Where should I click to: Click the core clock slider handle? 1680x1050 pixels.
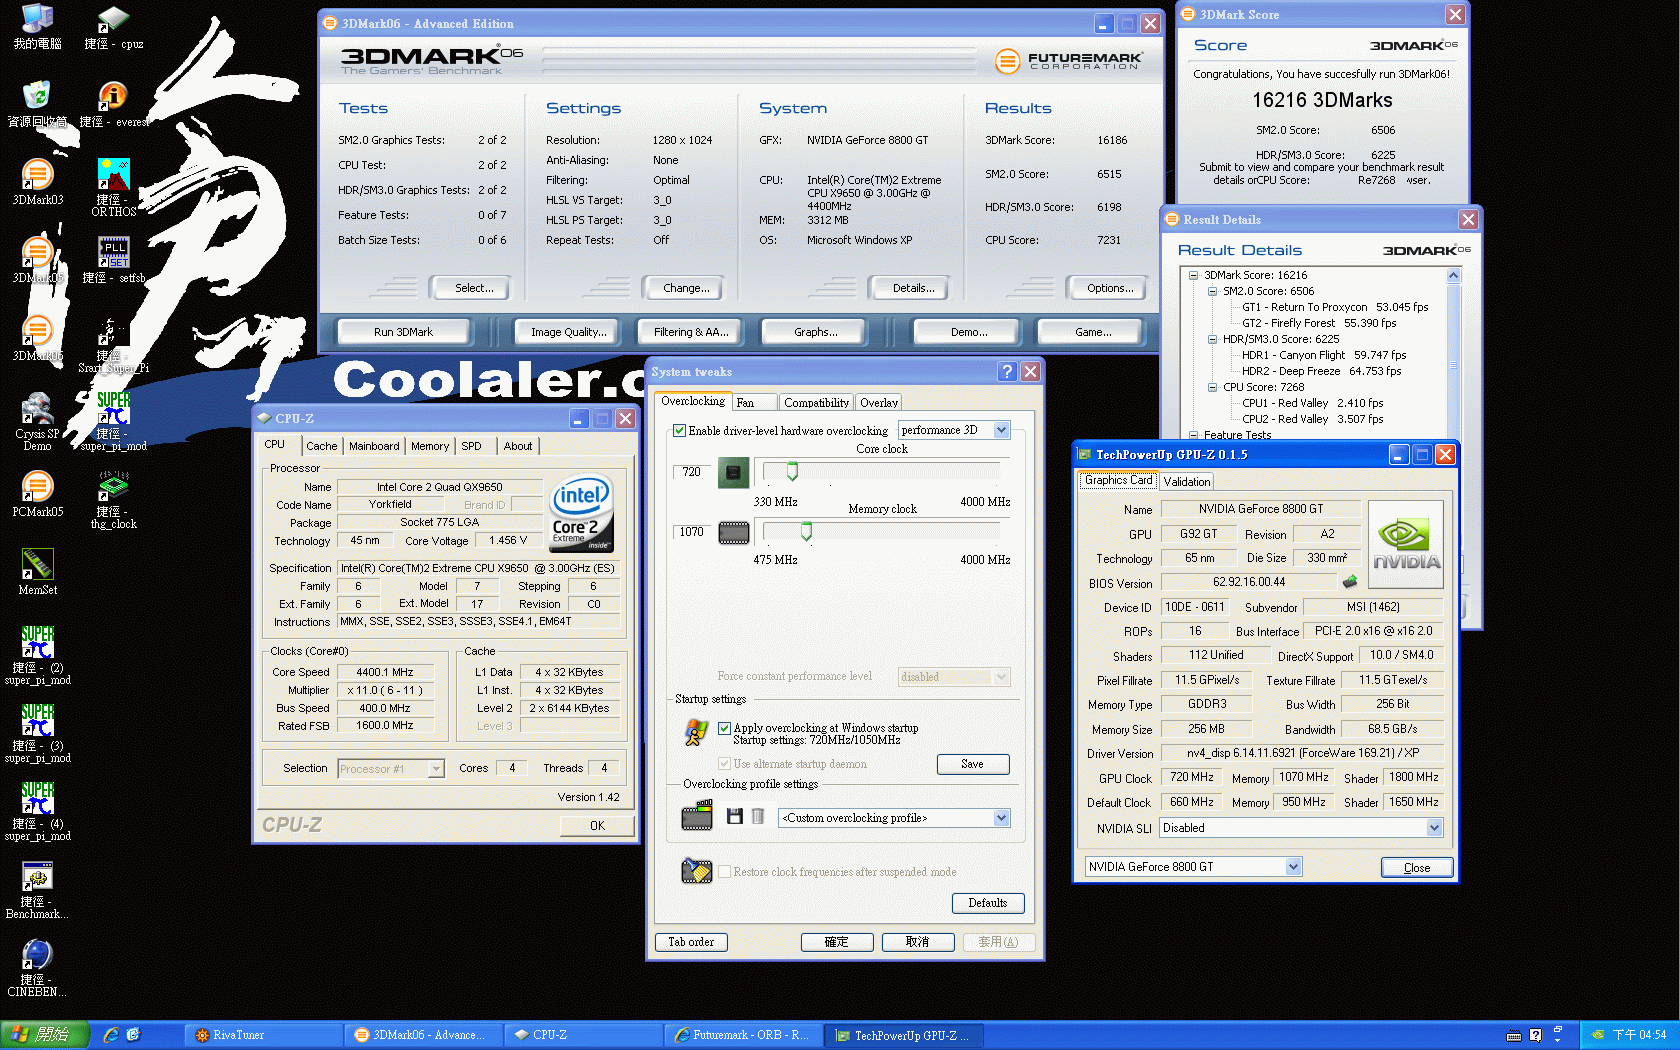(792, 471)
